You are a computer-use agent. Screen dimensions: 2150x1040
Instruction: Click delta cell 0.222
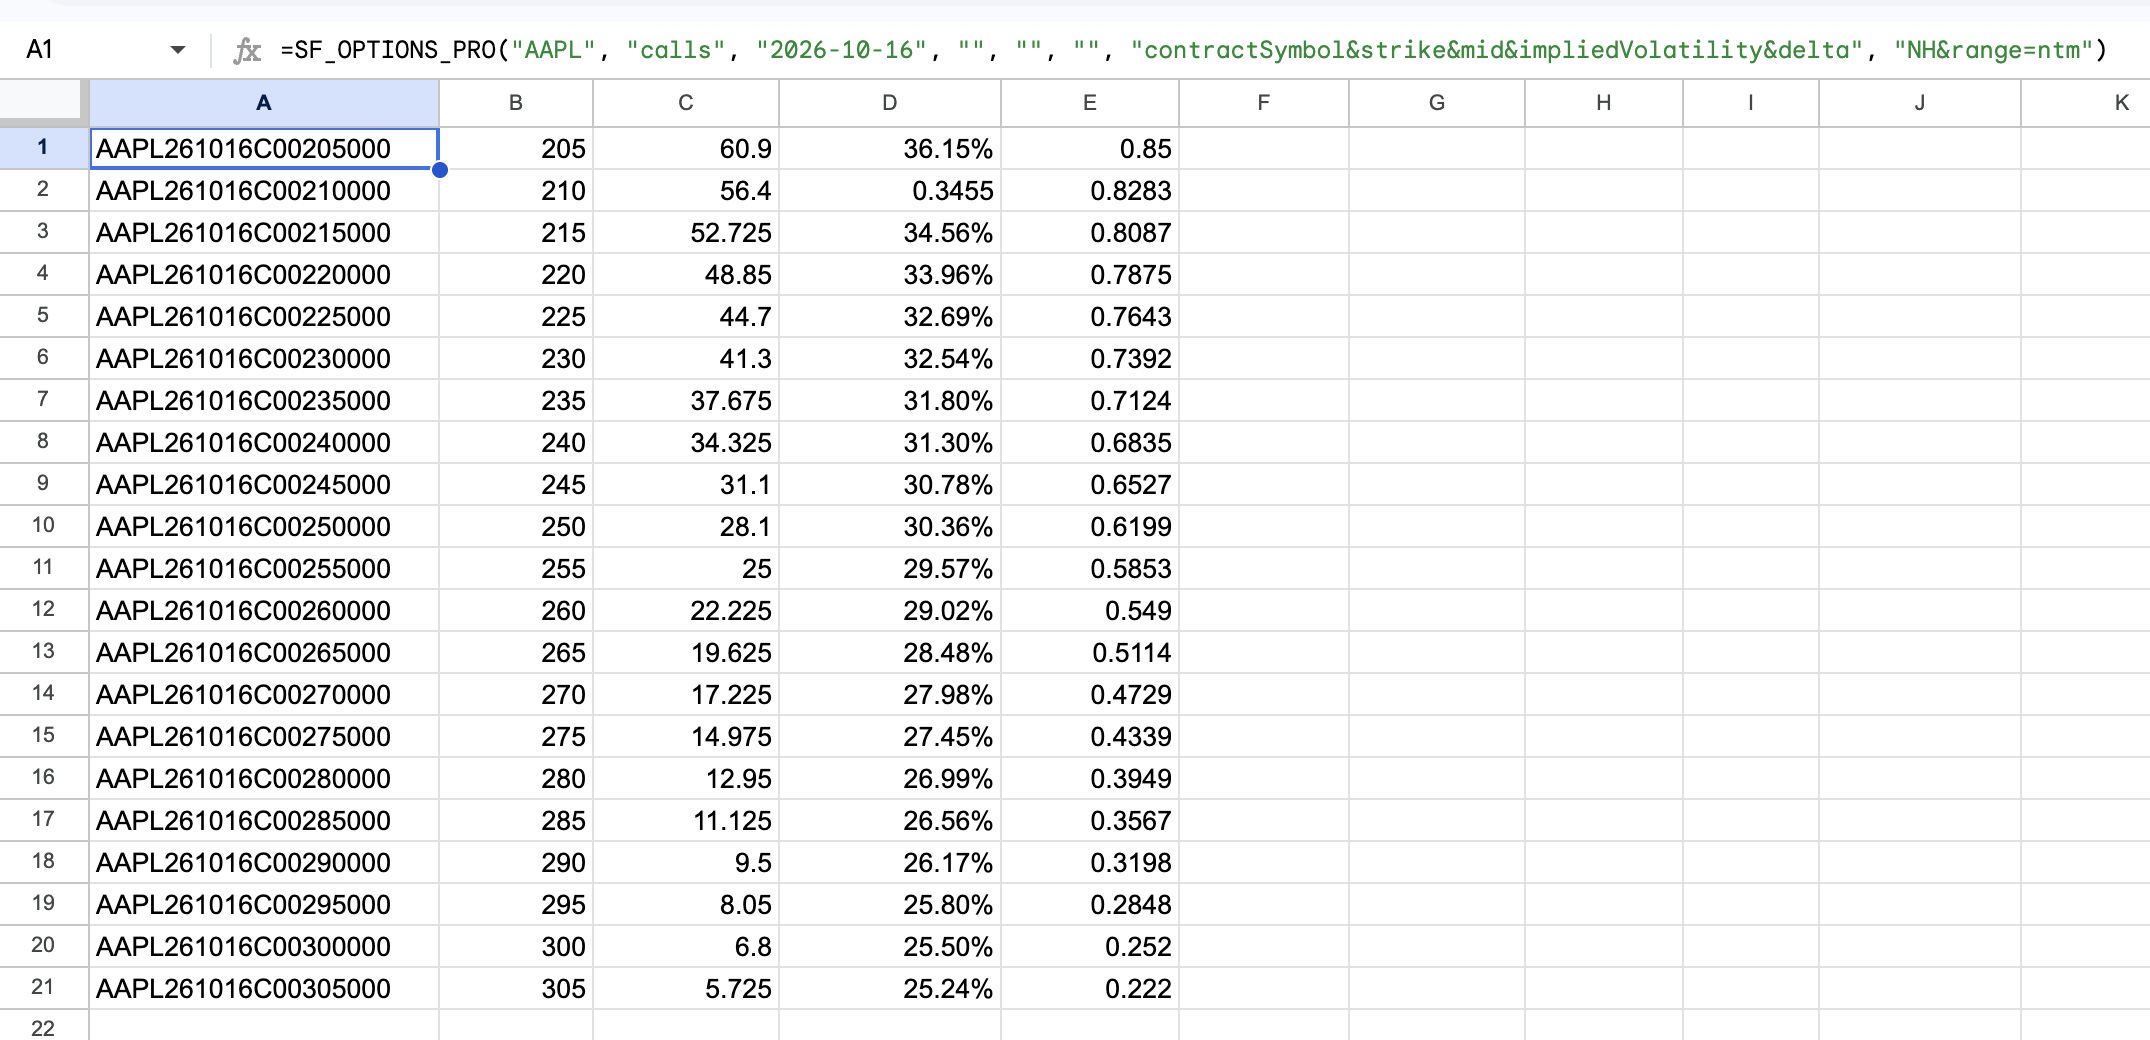pyautogui.click(x=1090, y=988)
